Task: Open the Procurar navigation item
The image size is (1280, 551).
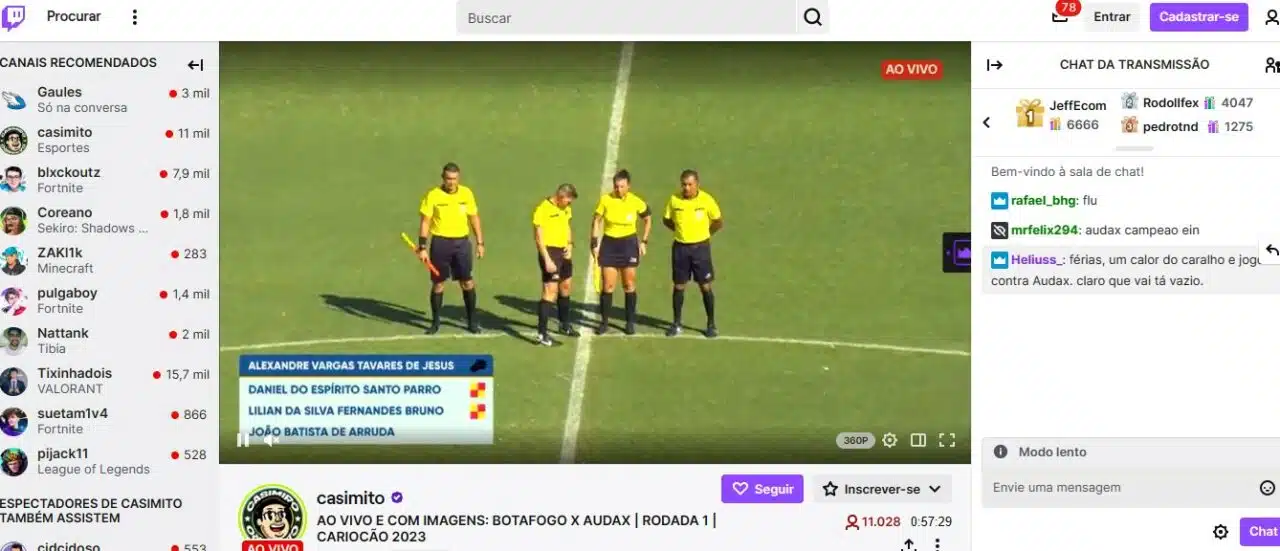Action: (x=73, y=17)
